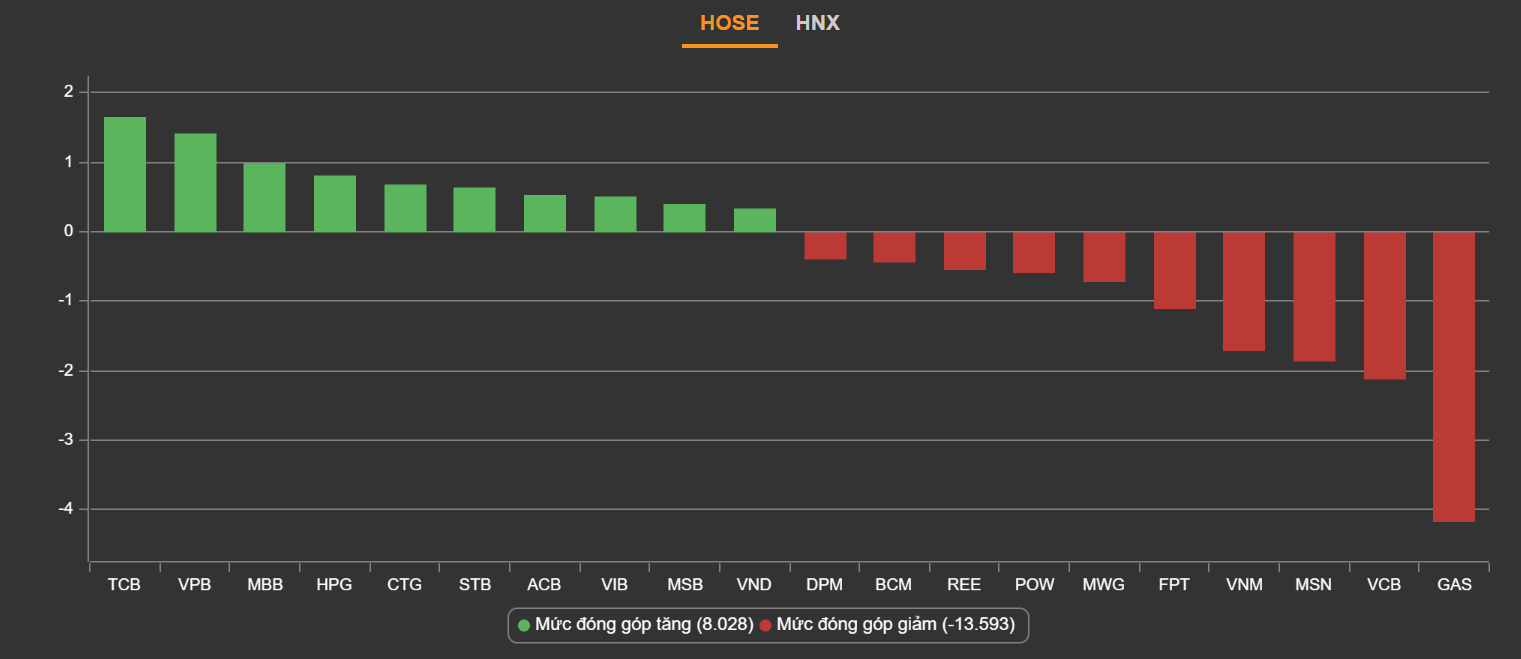
Task: Click the MSN red bar
Action: tap(1314, 297)
